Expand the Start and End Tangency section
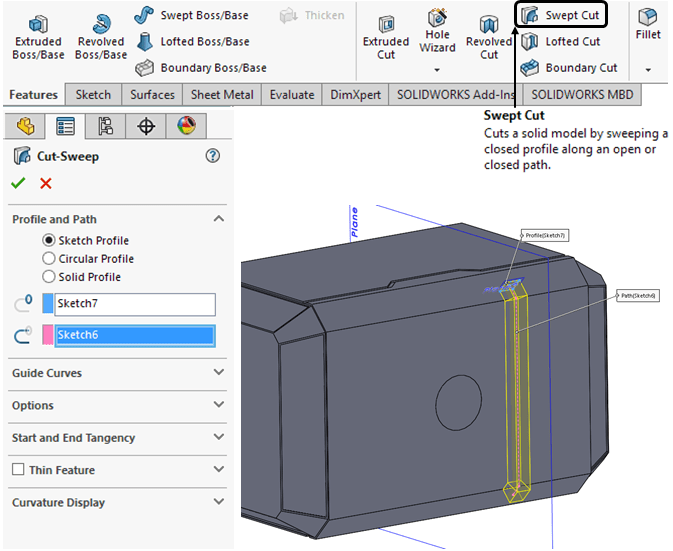The image size is (673, 551). coord(219,438)
